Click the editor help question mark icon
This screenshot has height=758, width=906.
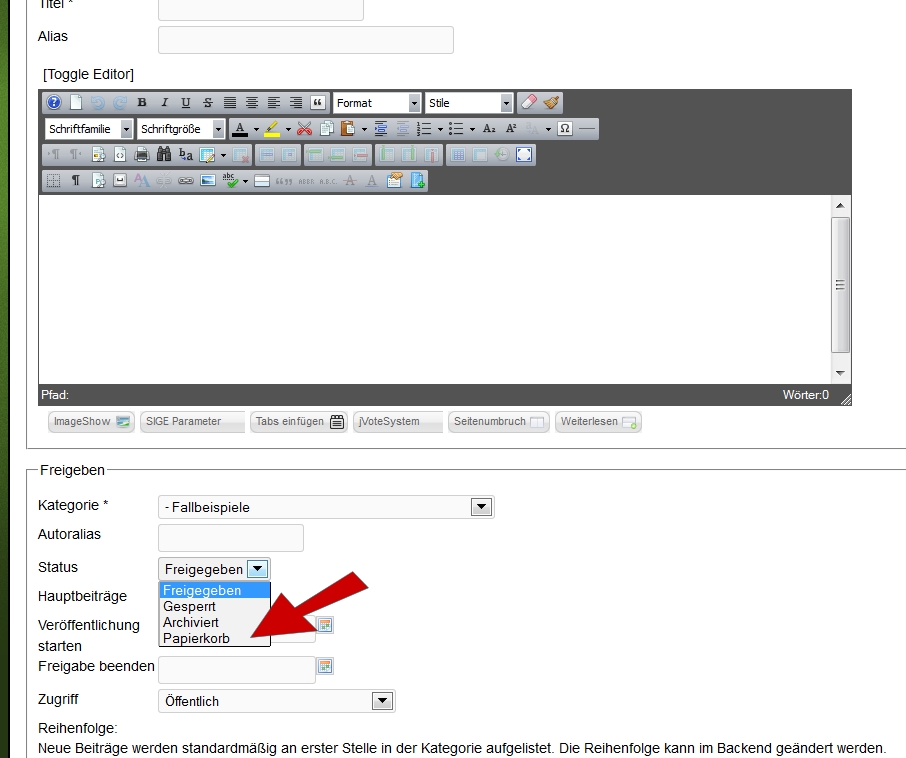54,103
